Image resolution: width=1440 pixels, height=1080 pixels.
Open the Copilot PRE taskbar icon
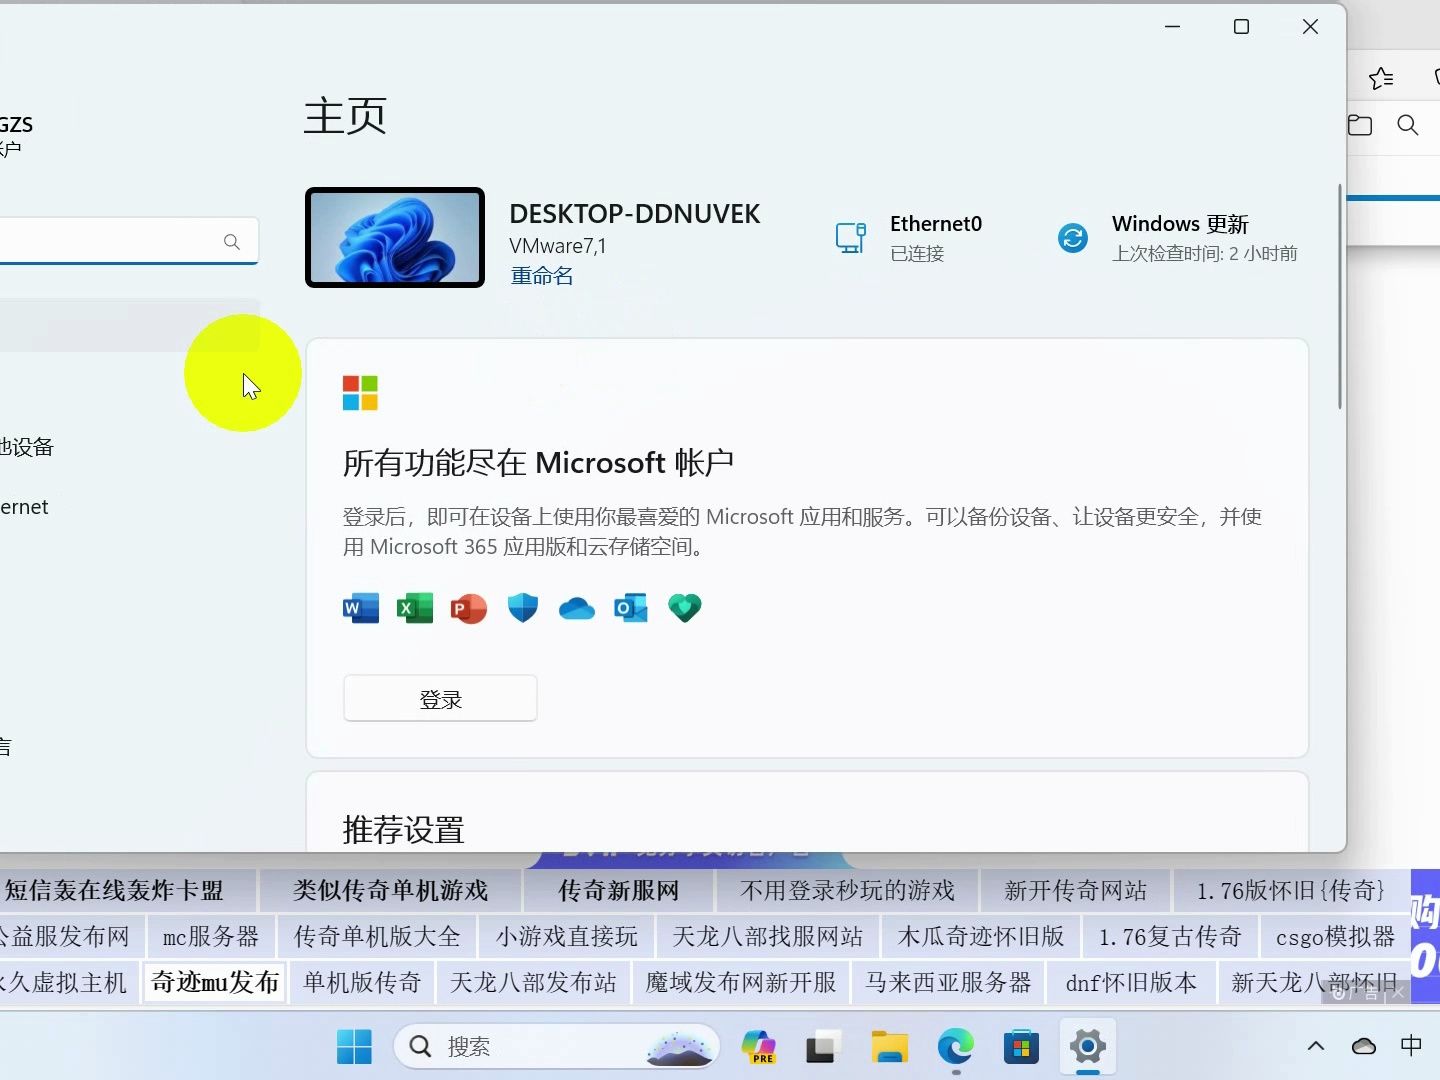pyautogui.click(x=759, y=1047)
